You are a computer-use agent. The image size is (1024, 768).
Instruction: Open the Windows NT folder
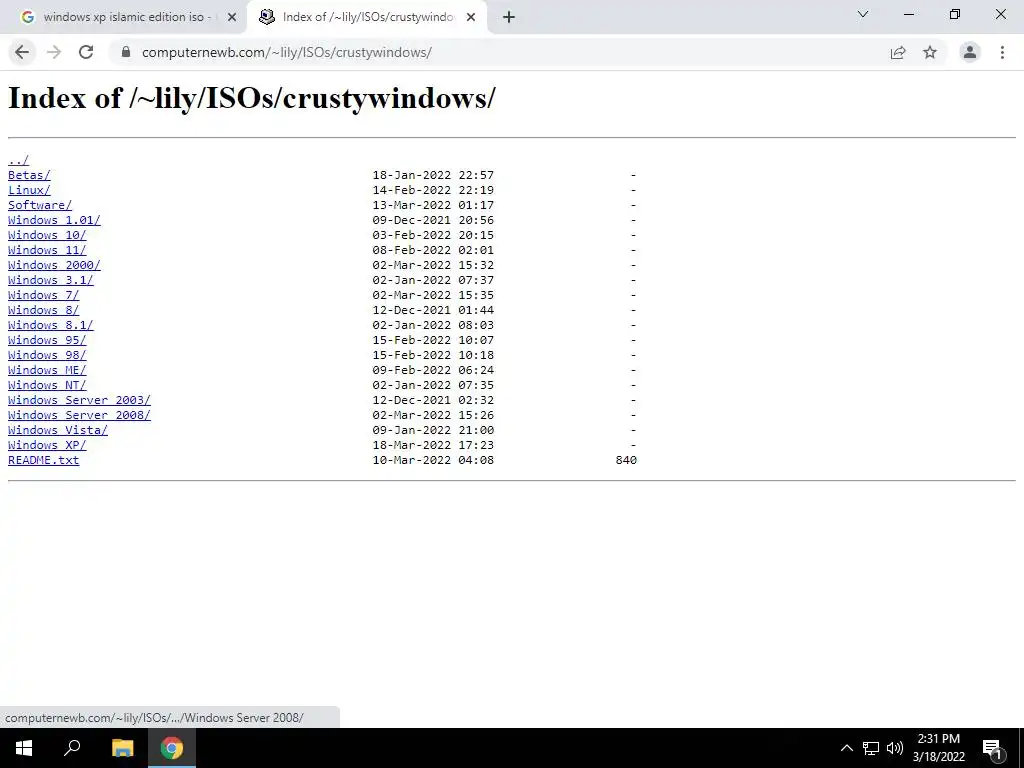[x=47, y=385]
